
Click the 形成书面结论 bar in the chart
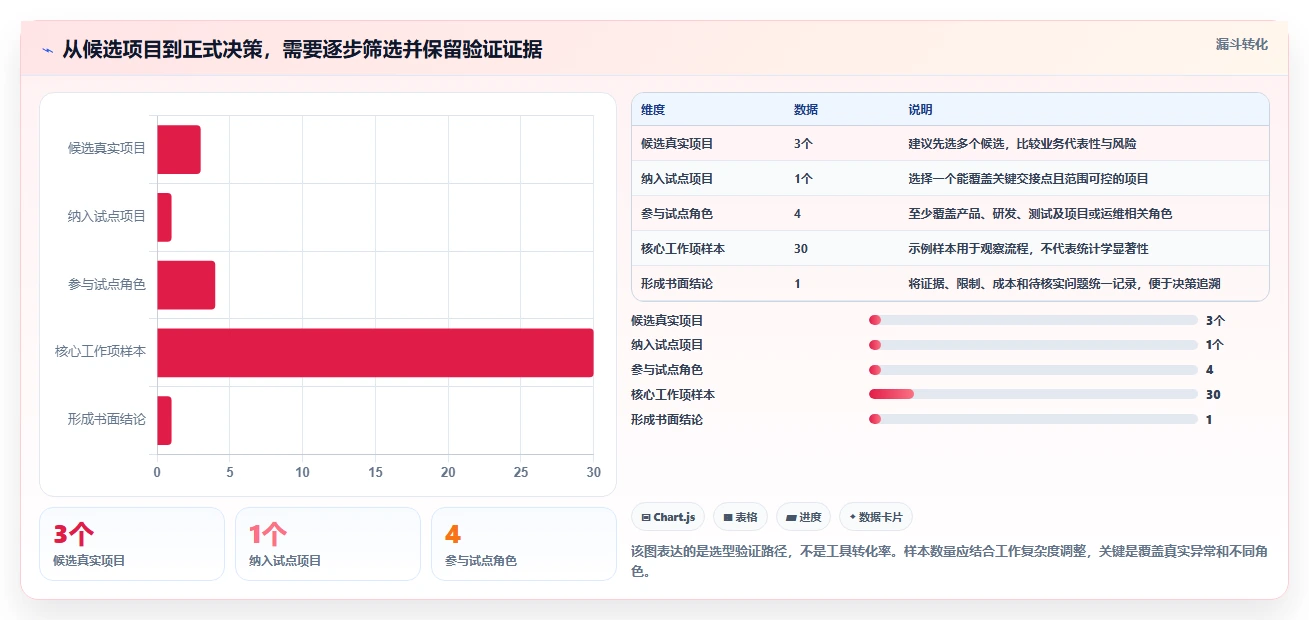pos(164,421)
